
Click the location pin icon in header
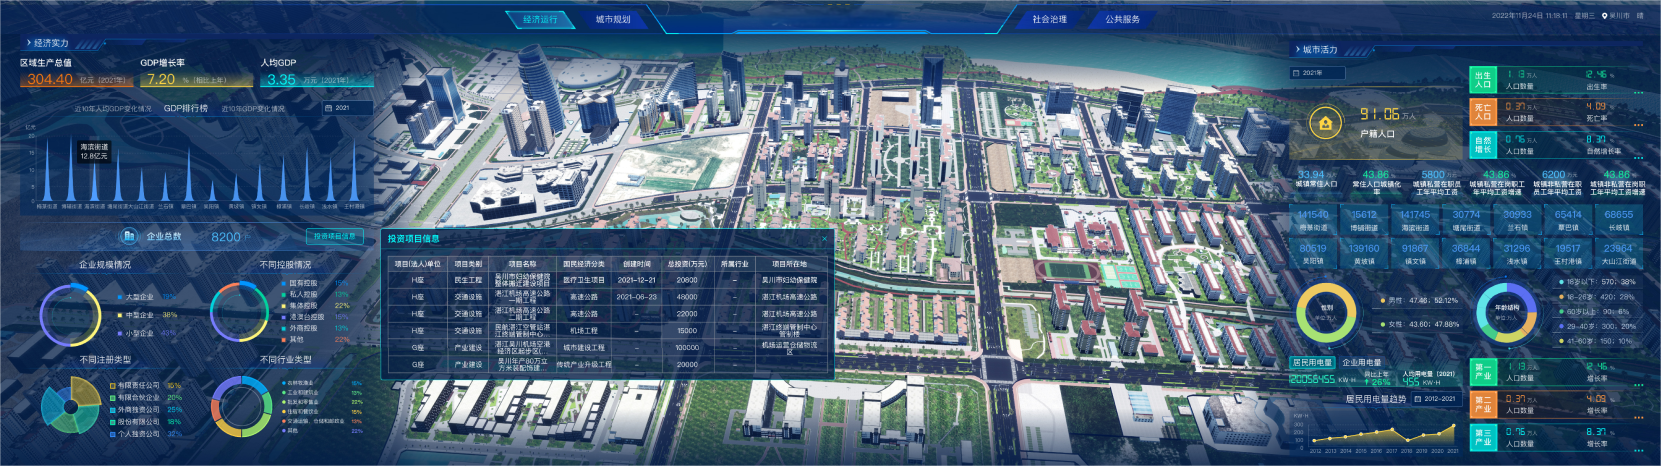click(1605, 16)
